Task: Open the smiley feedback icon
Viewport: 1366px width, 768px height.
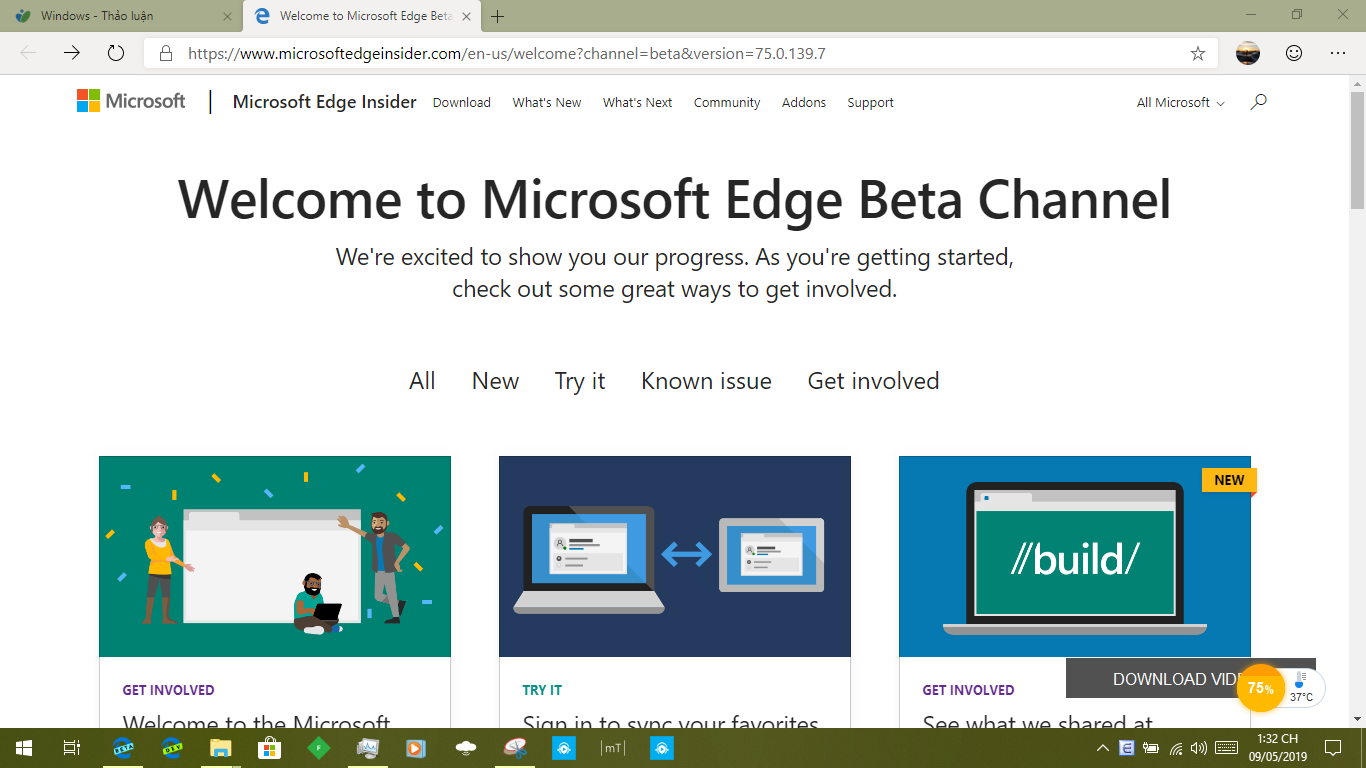Action: pos(1294,53)
